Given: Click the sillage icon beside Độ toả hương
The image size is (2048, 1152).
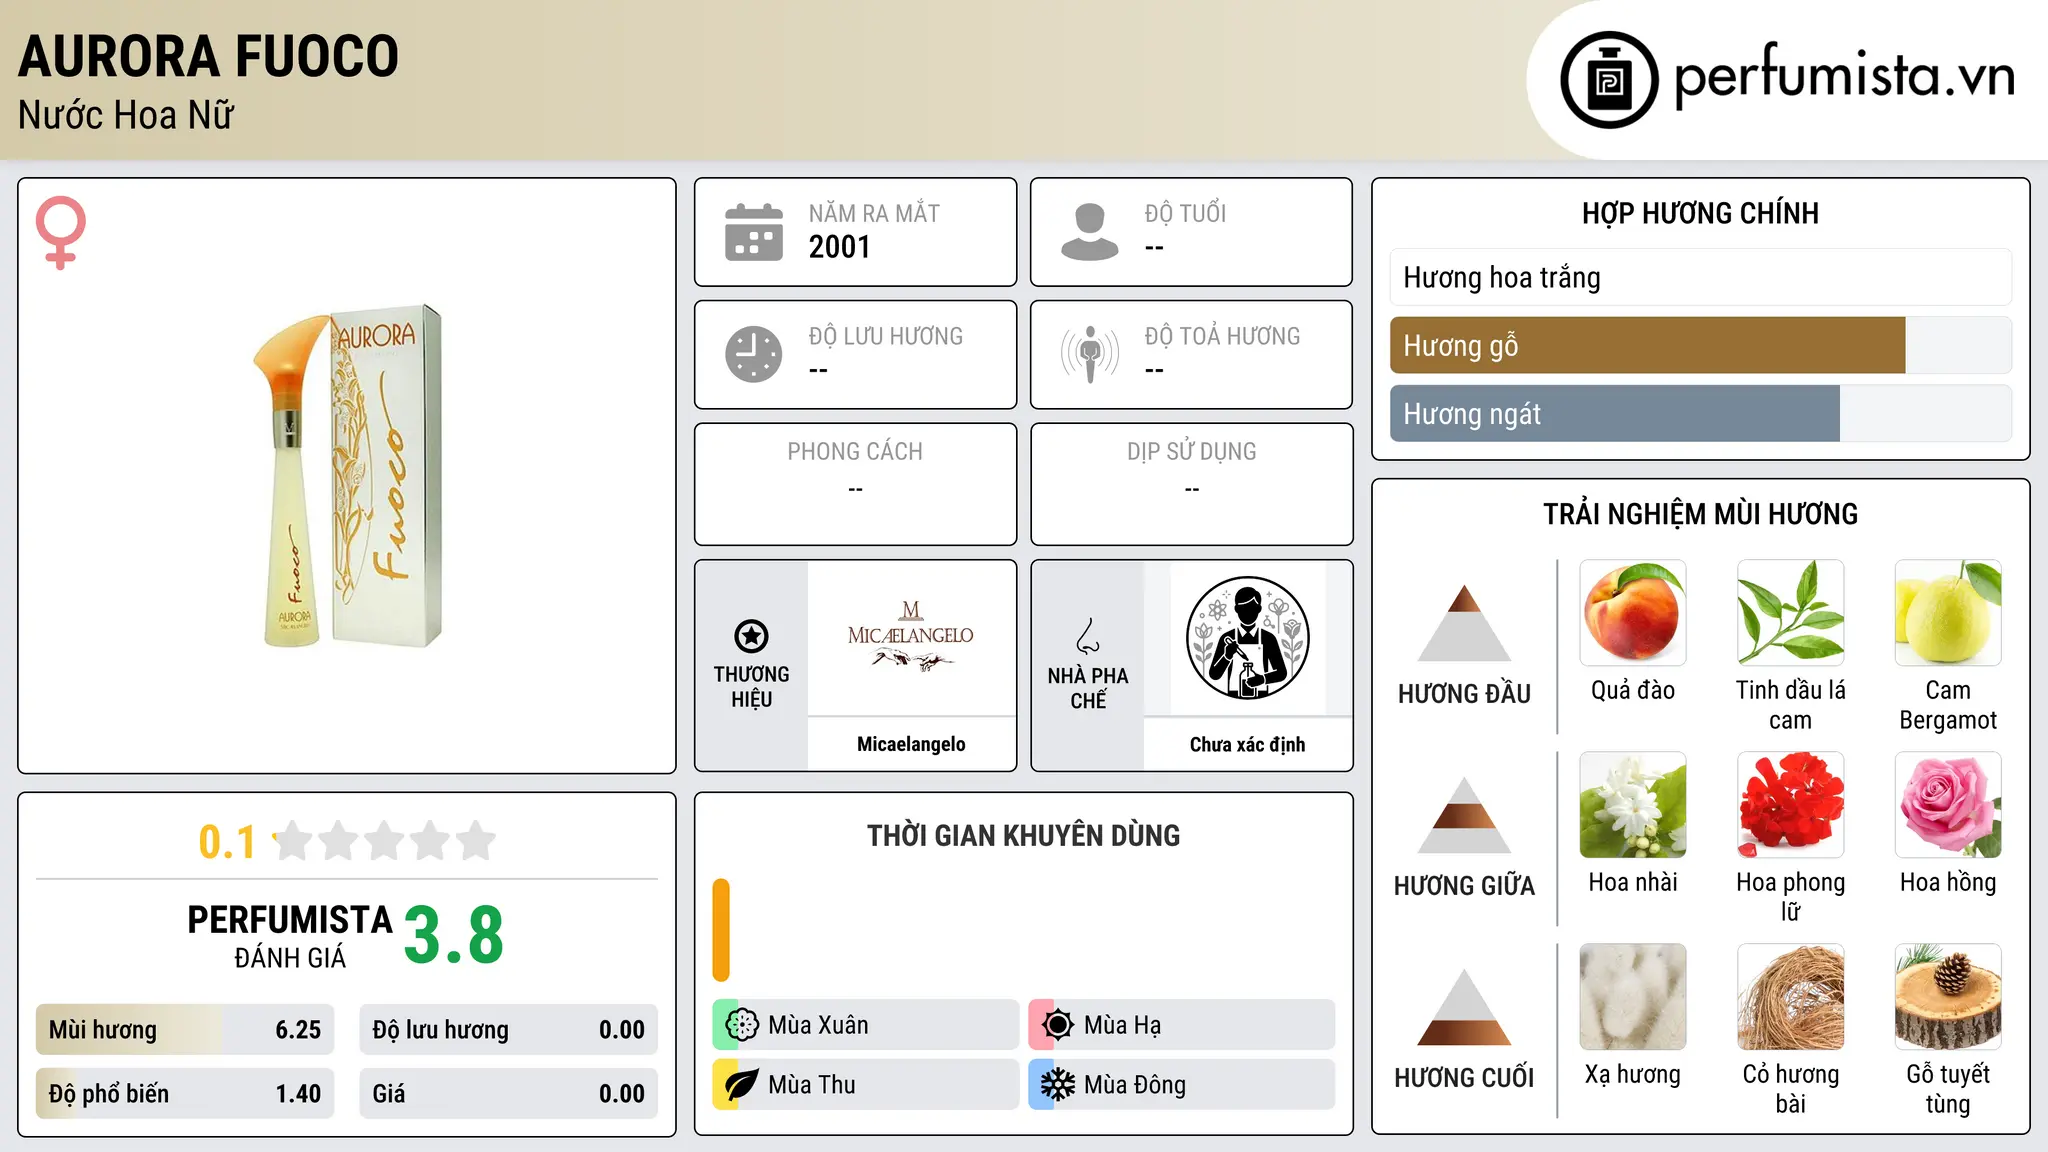Looking at the screenshot, I should pos(1090,354).
